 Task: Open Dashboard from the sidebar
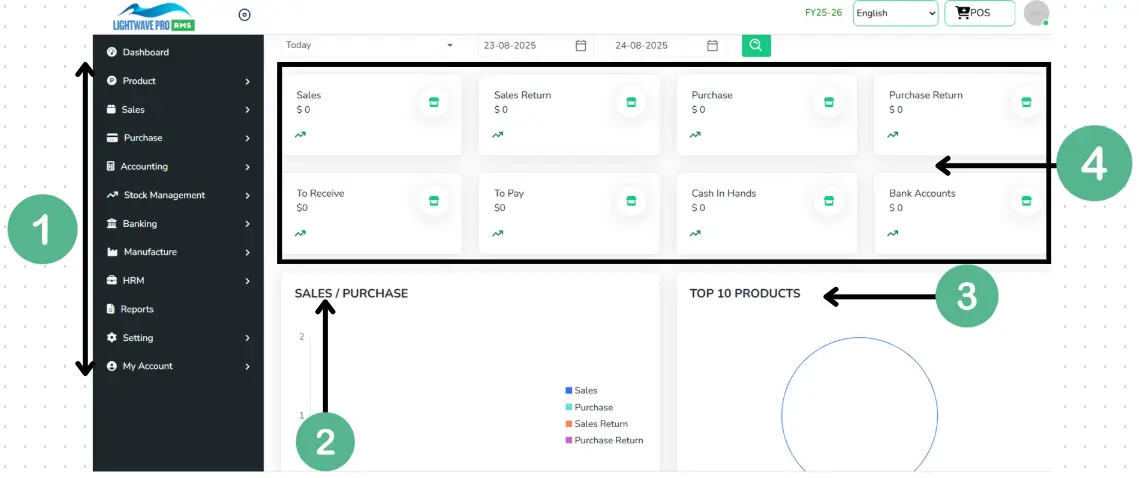pyautogui.click(x=145, y=52)
